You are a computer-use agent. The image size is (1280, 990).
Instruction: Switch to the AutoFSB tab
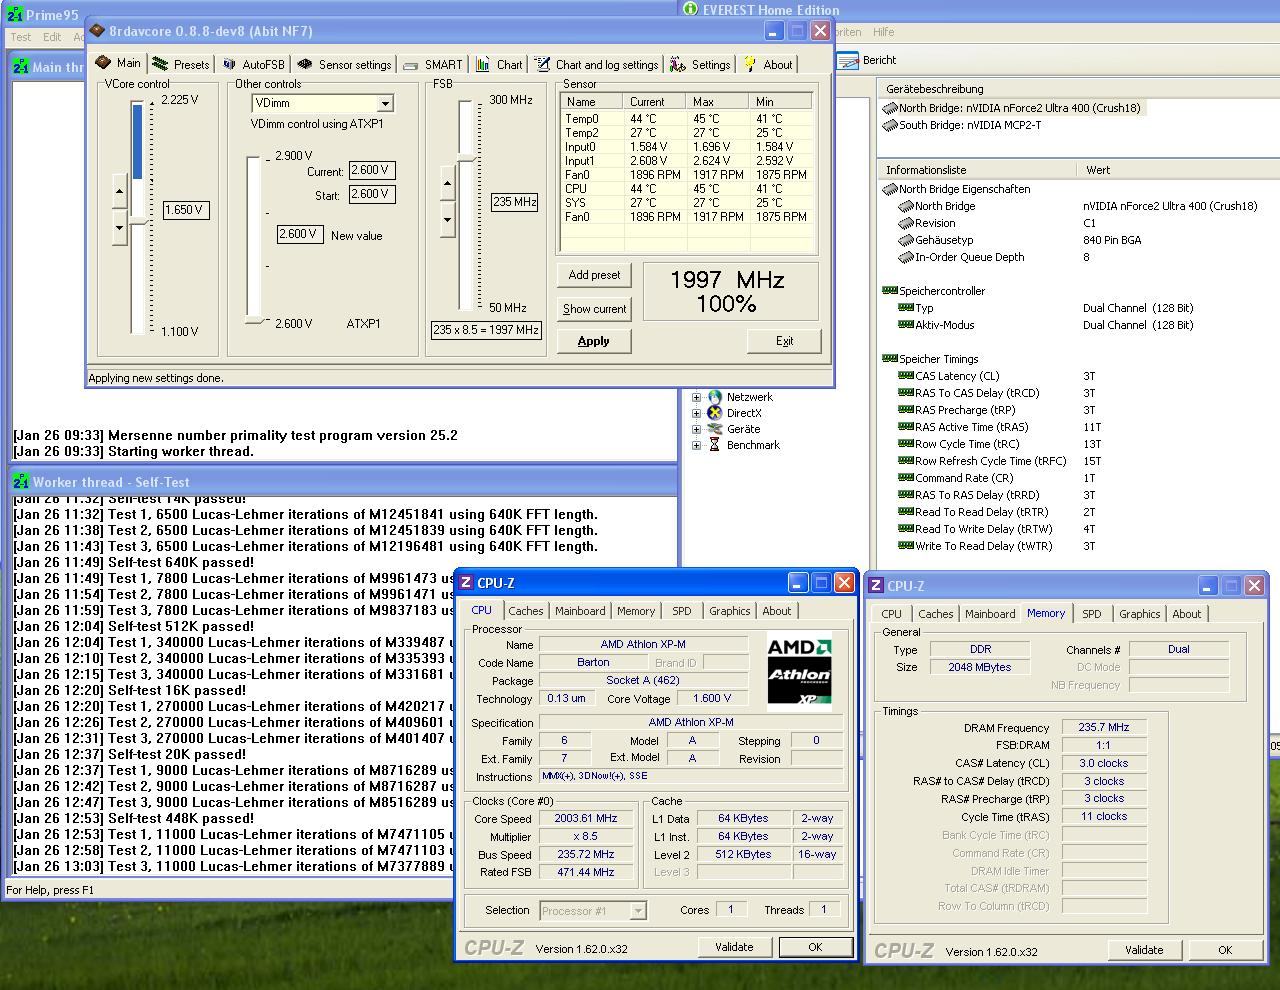click(253, 64)
